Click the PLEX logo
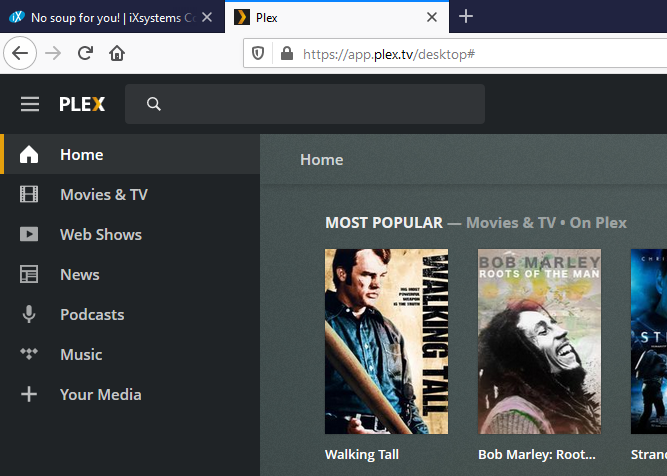The height and width of the screenshot is (476, 667). pos(82,104)
